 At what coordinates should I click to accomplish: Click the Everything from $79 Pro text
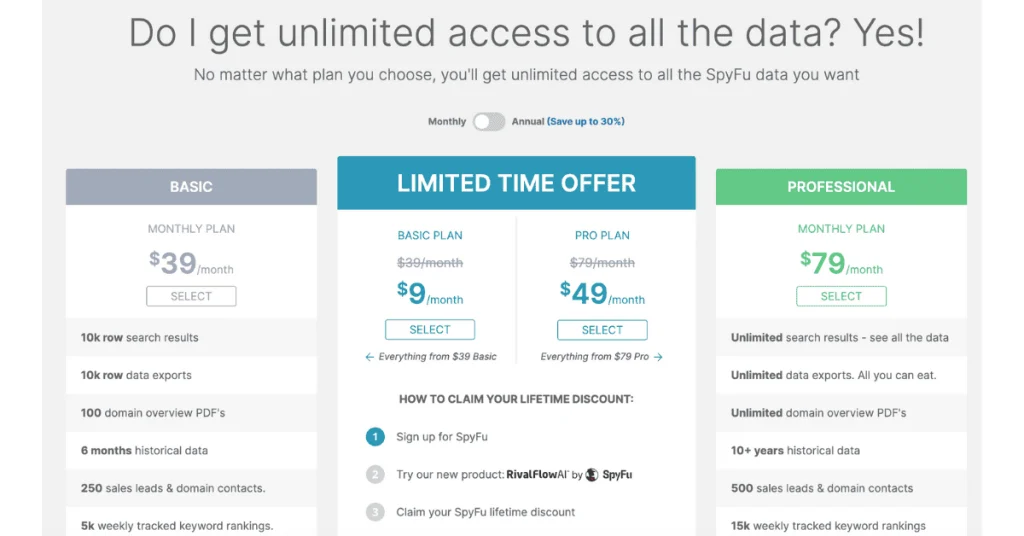click(x=594, y=357)
